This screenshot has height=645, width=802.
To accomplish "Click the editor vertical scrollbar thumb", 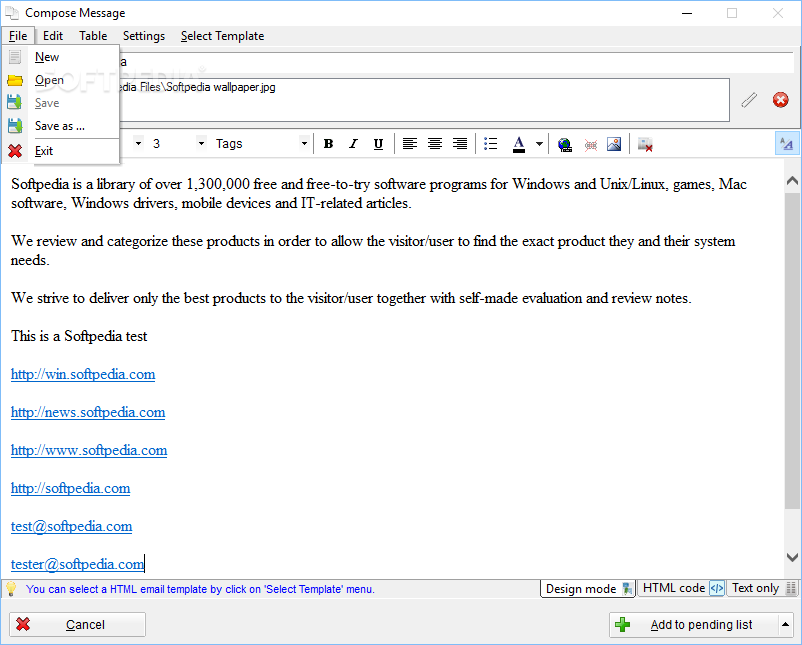I will coord(792,350).
